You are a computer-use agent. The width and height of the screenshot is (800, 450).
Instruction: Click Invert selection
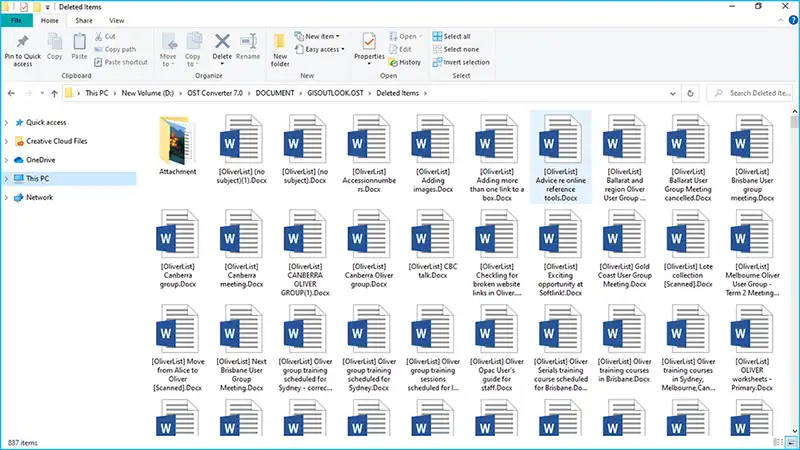coord(461,62)
